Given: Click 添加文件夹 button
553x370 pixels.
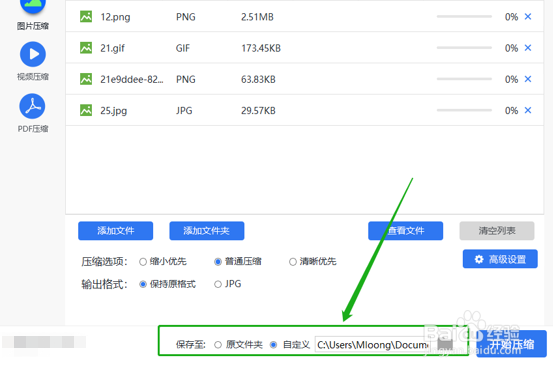Looking at the screenshot, I should (207, 231).
